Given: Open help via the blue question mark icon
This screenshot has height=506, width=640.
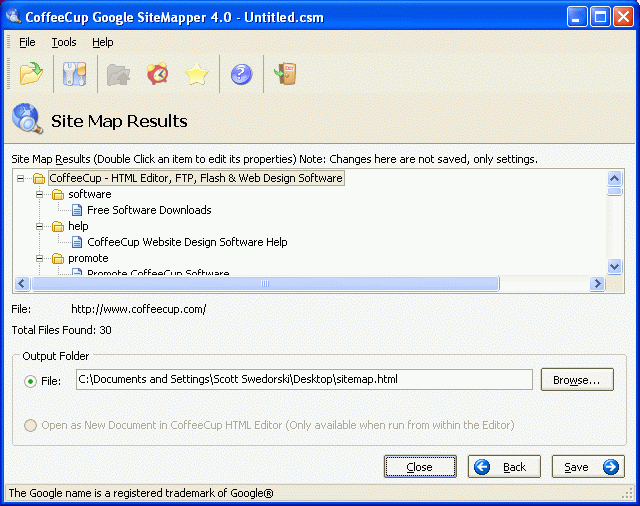Looking at the screenshot, I should [241, 74].
